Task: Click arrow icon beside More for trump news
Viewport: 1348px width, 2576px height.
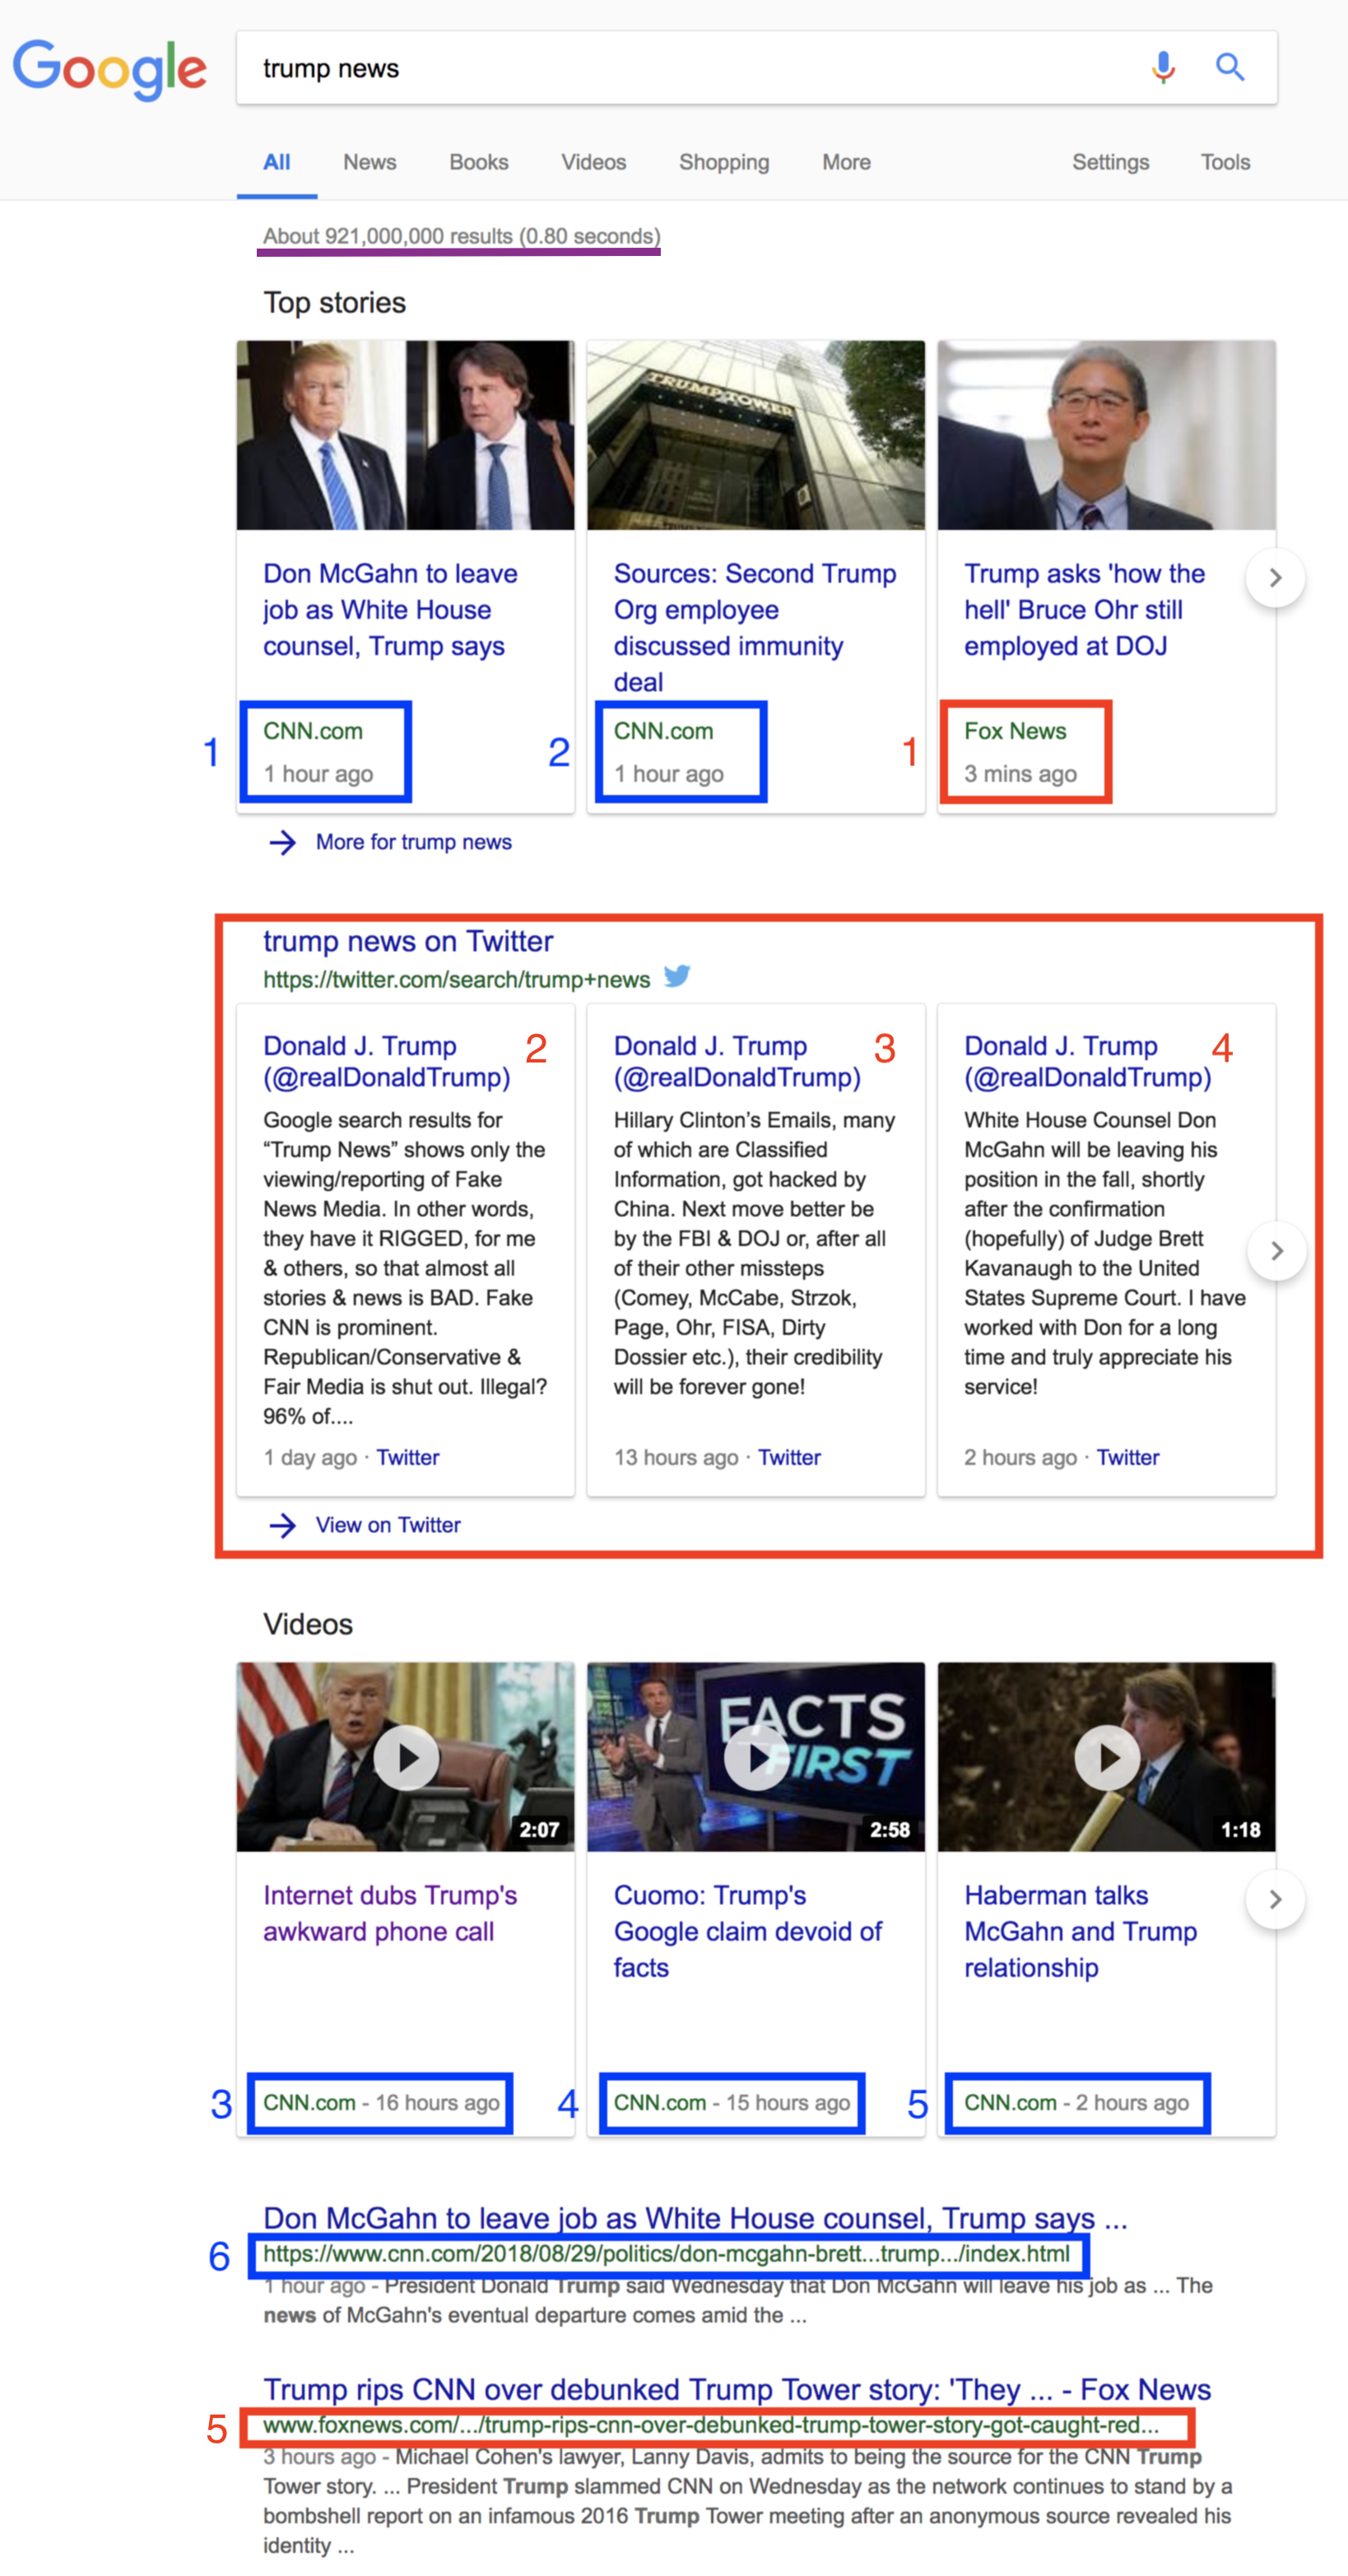Action: click(283, 842)
